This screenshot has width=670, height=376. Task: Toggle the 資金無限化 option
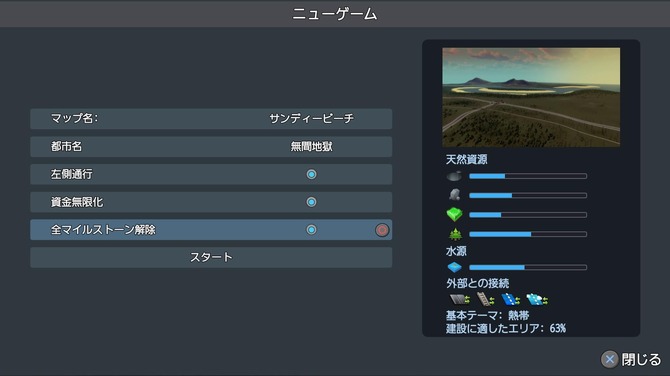(311, 202)
